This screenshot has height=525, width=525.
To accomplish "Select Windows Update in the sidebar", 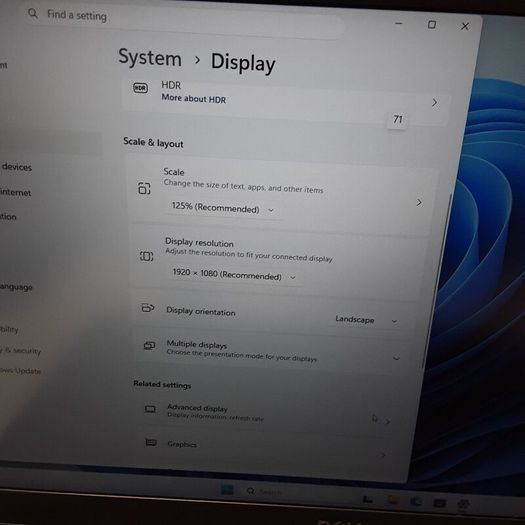I will pos(21,370).
